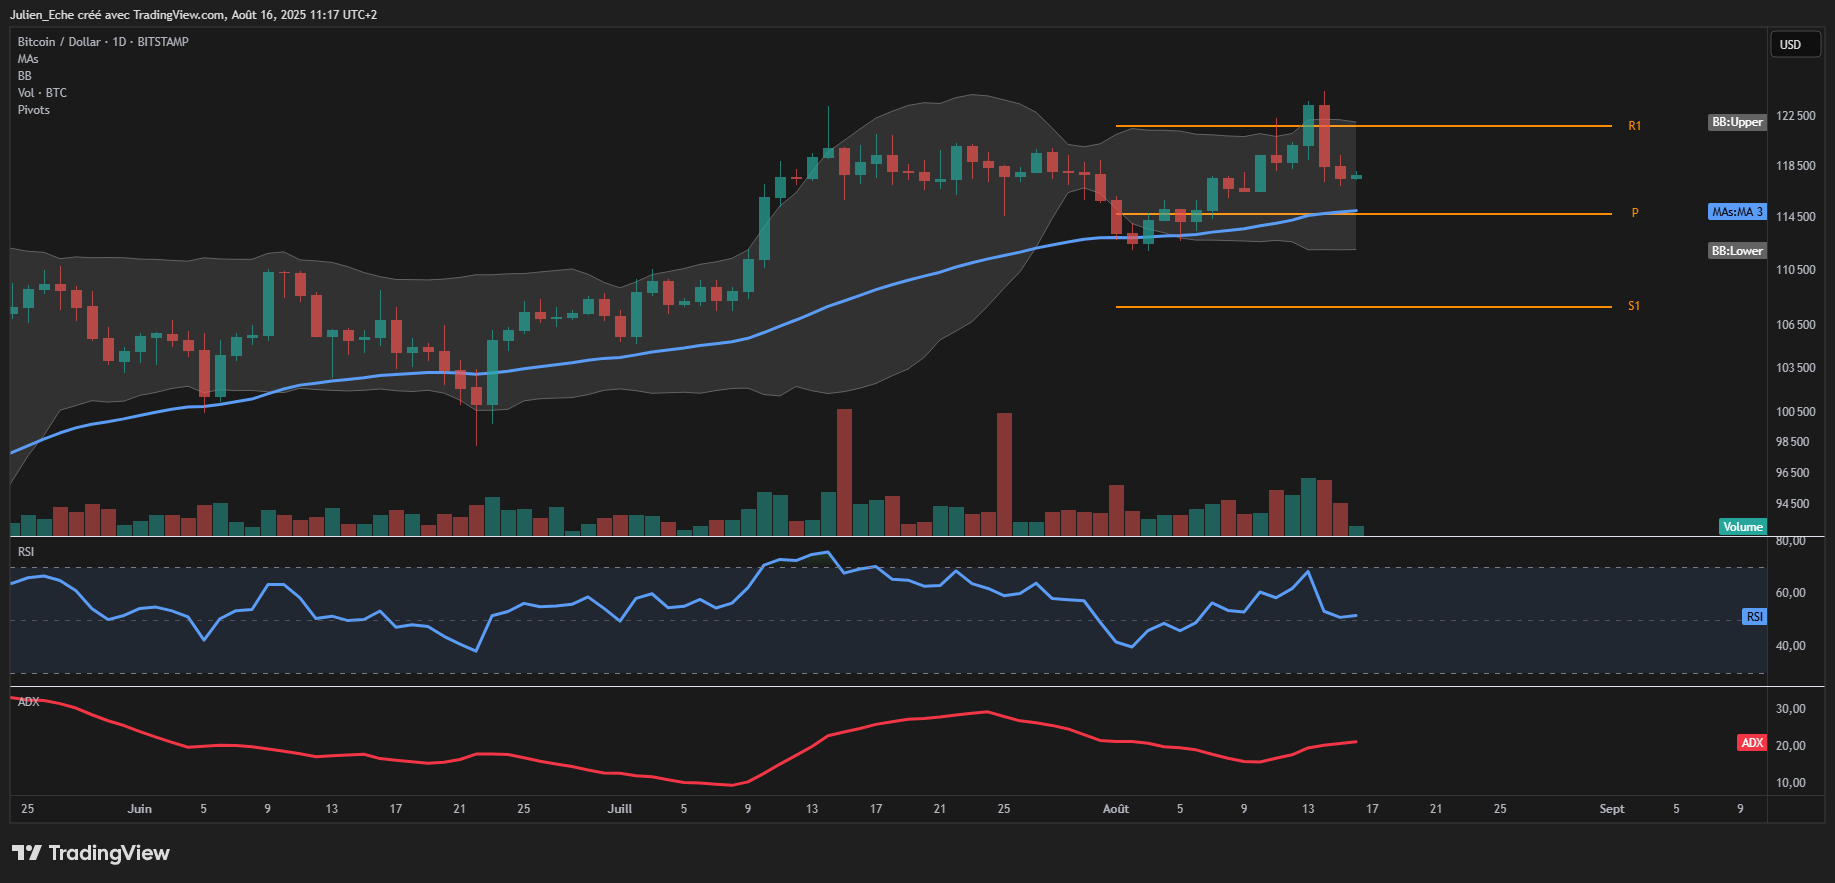Click the TradingView logo at the bottom
Viewport: 1835px width, 883px height.
[x=91, y=853]
